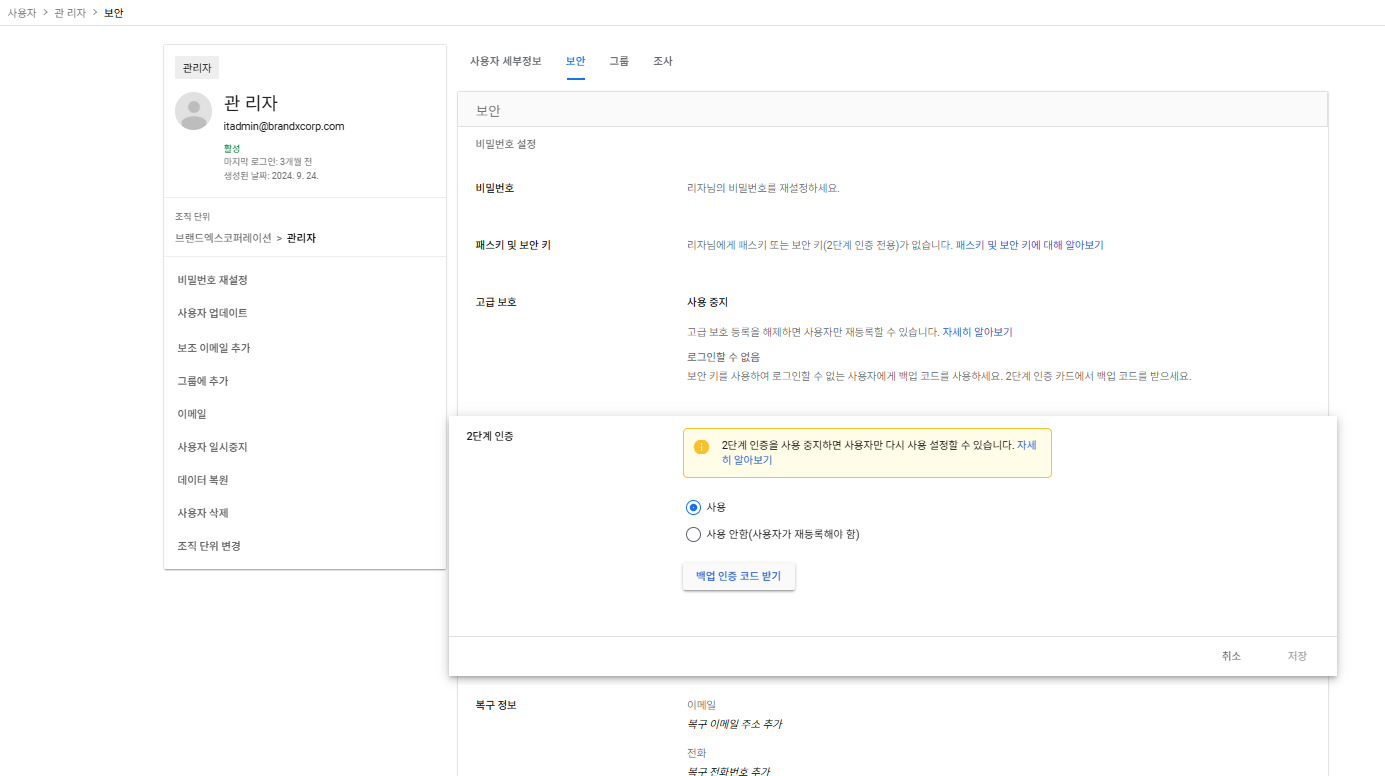The height and width of the screenshot is (776, 1385).
Task: Click 브랜드엑스코퍼레이션 organization unit link
Action: coord(223,238)
